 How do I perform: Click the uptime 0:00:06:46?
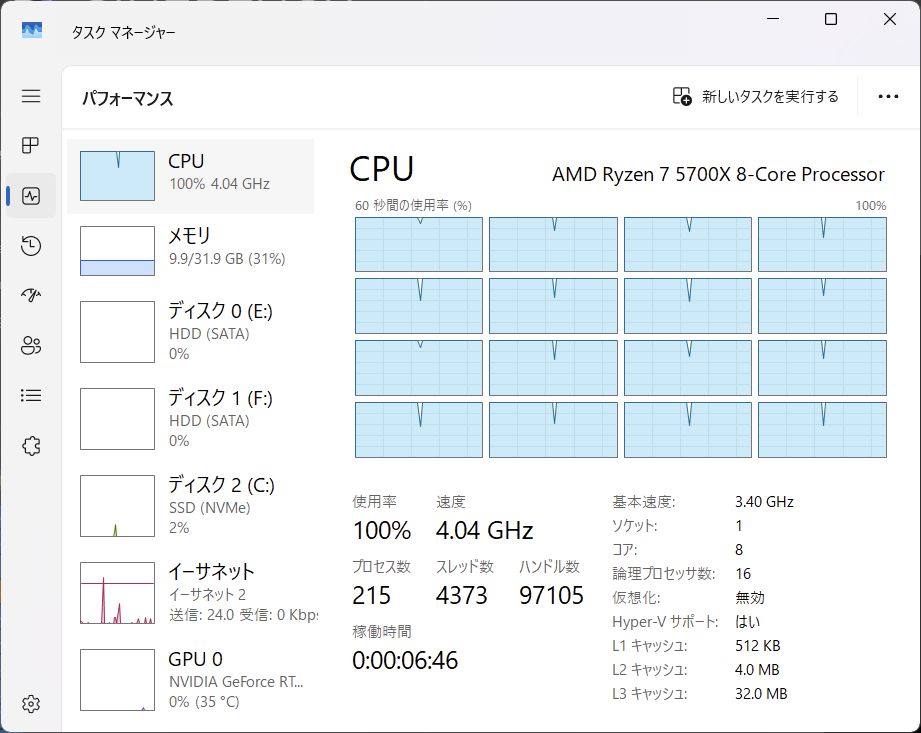(x=405, y=660)
